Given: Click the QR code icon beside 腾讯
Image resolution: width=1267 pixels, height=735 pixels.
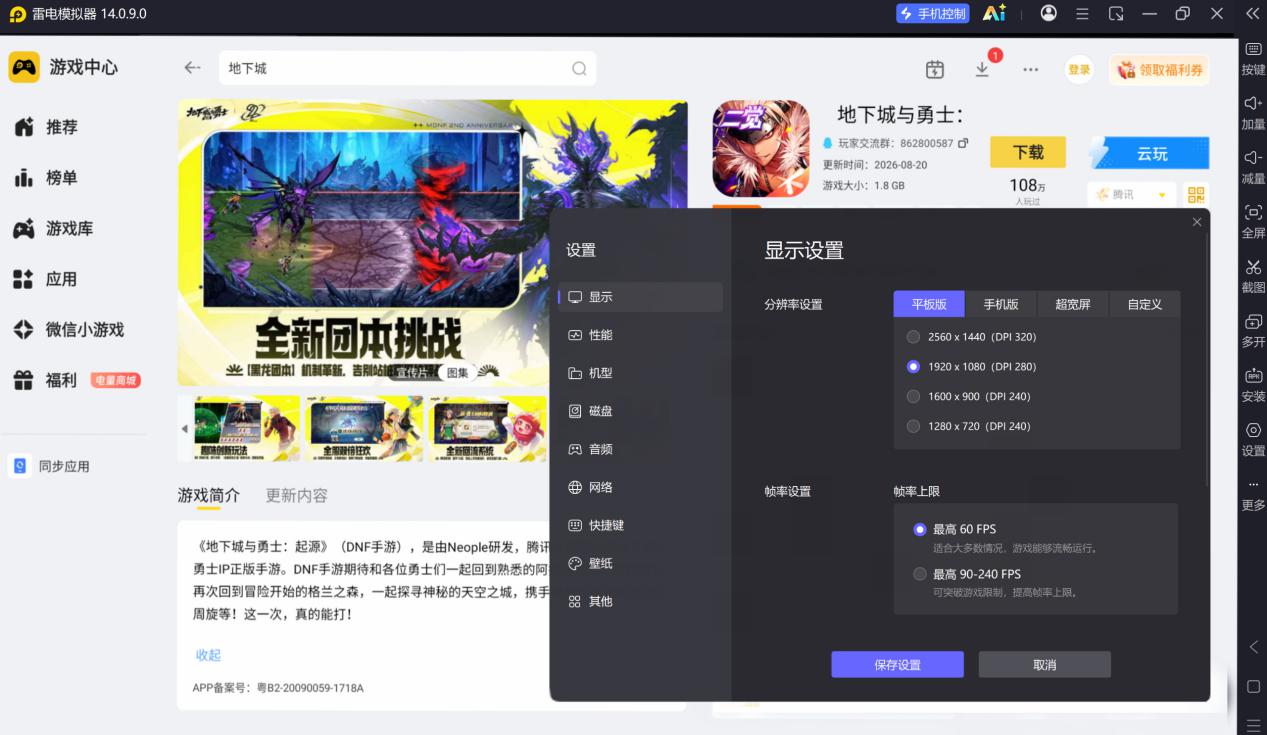Looking at the screenshot, I should [1197, 194].
